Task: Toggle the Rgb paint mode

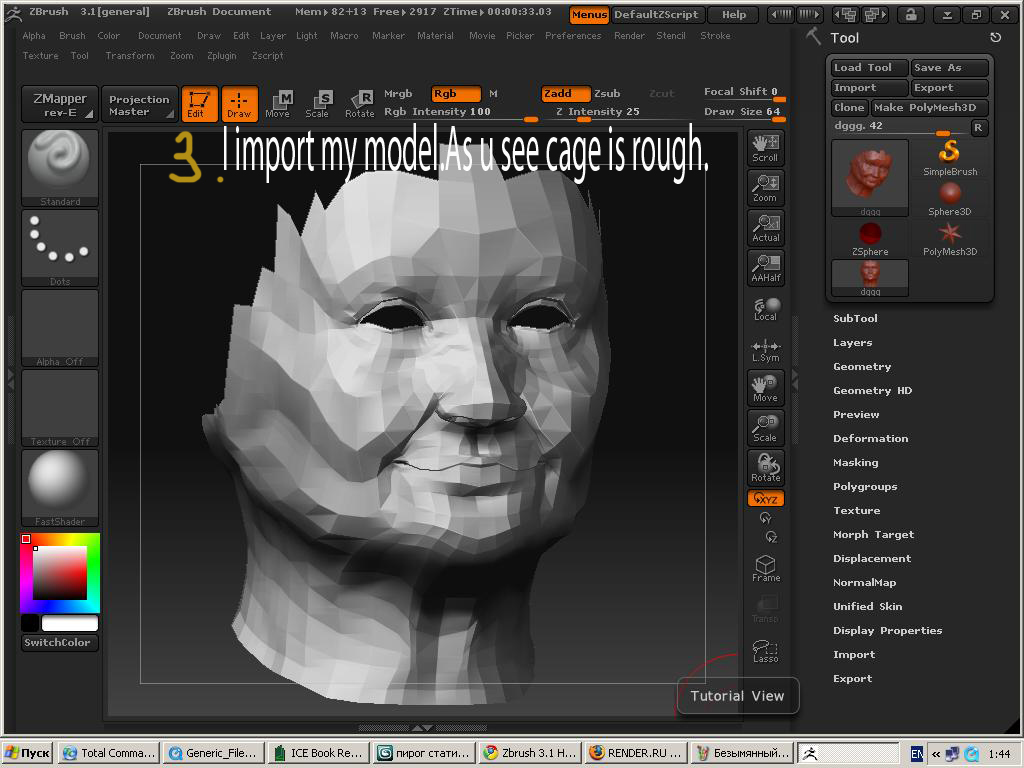Action: [x=455, y=94]
